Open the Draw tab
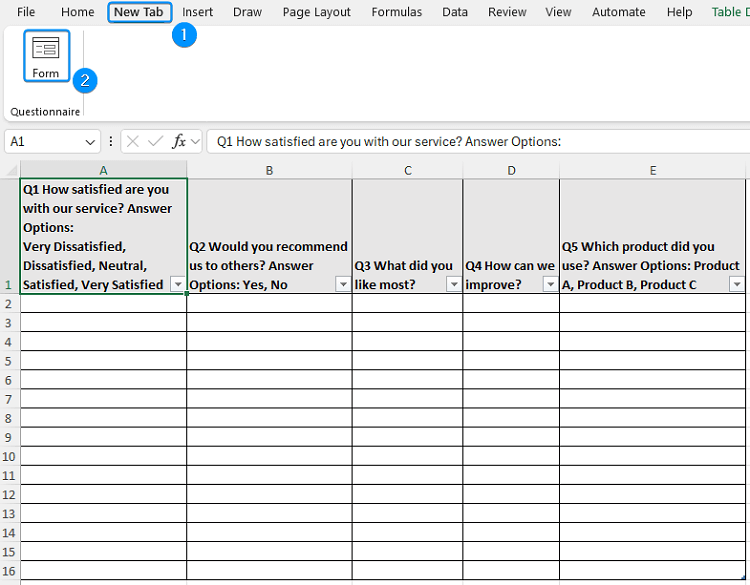 point(247,12)
